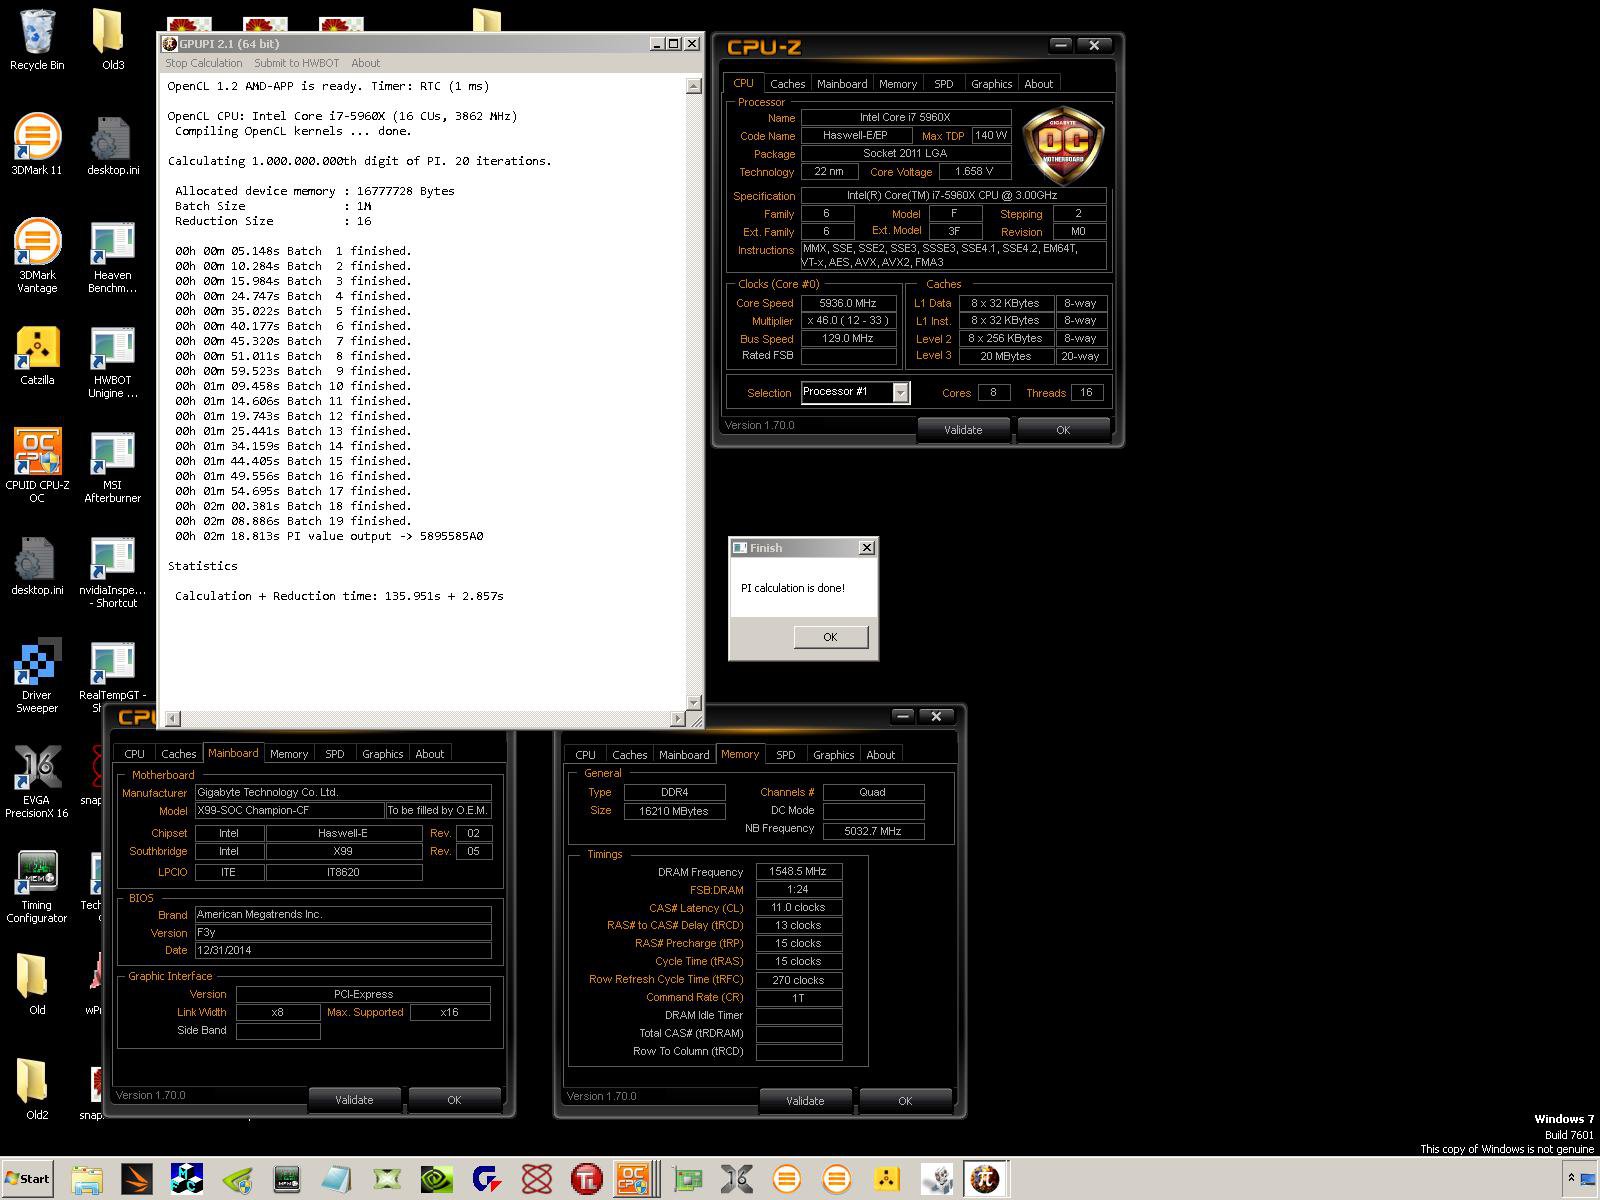Click the red TL icon in taskbar
The width and height of the screenshot is (1600, 1200).
point(586,1179)
